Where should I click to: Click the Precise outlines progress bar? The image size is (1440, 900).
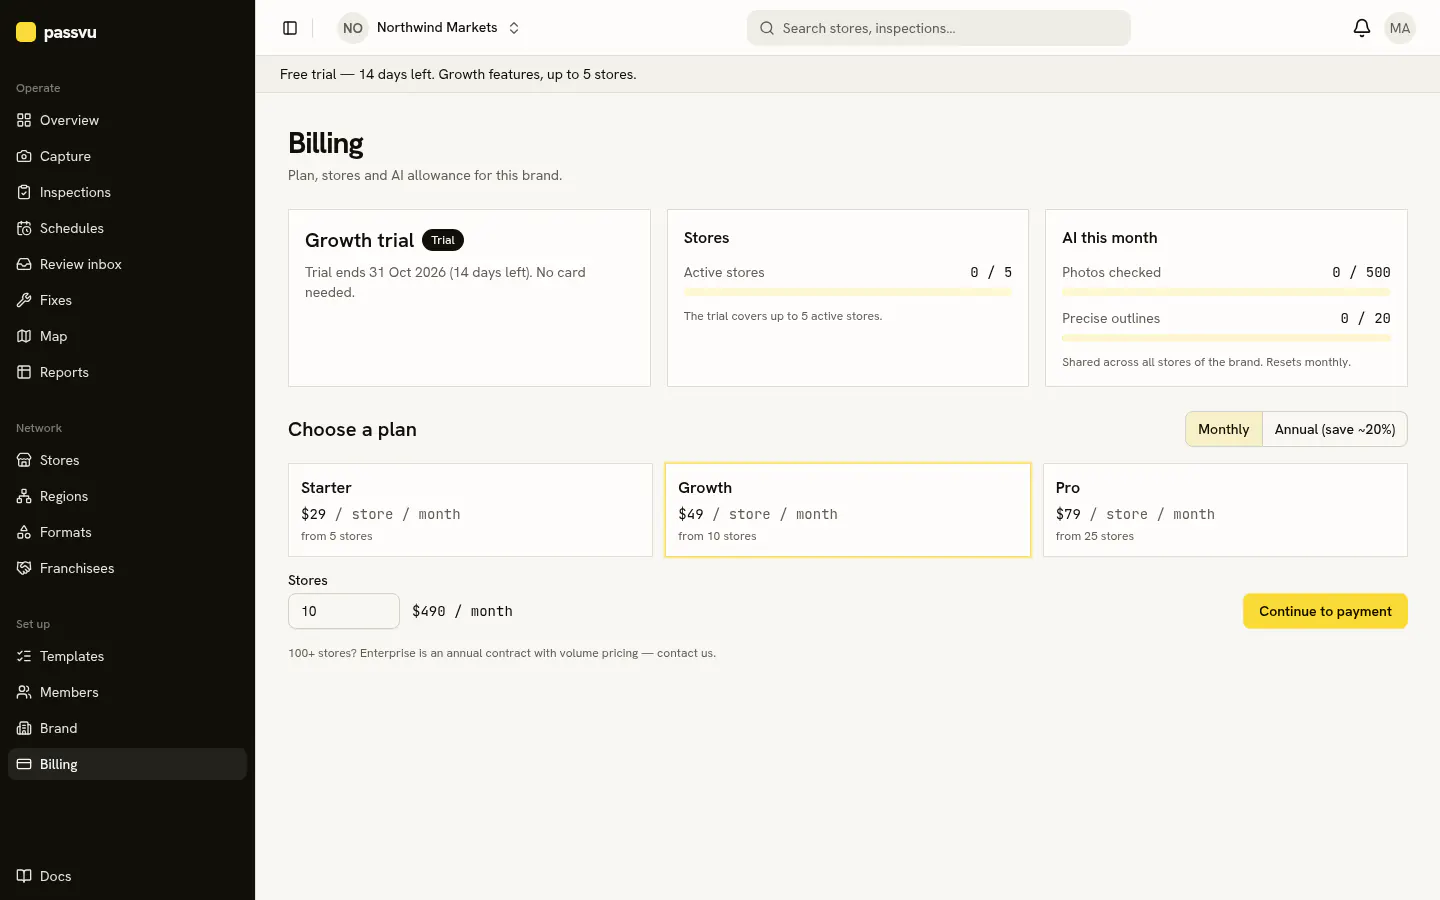[x=1226, y=338]
